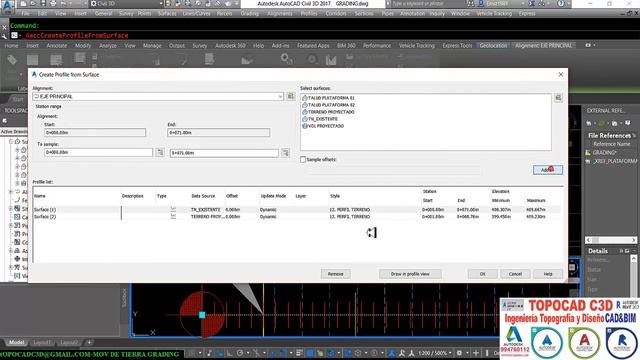Open the Surfaces menu in menu bar
The width and height of the screenshot is (640, 360).
coord(167,13)
